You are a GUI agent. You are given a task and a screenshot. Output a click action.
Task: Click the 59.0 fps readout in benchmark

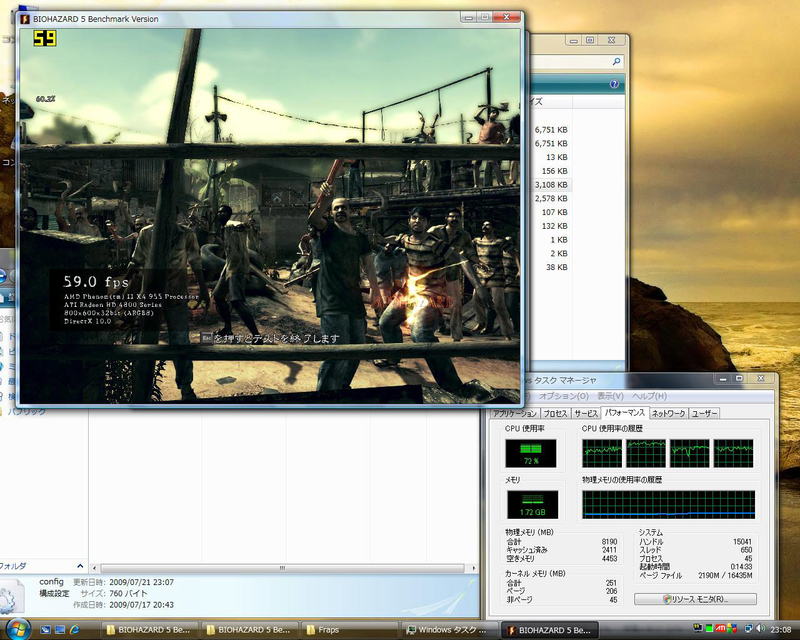pyautogui.click(x=96, y=282)
